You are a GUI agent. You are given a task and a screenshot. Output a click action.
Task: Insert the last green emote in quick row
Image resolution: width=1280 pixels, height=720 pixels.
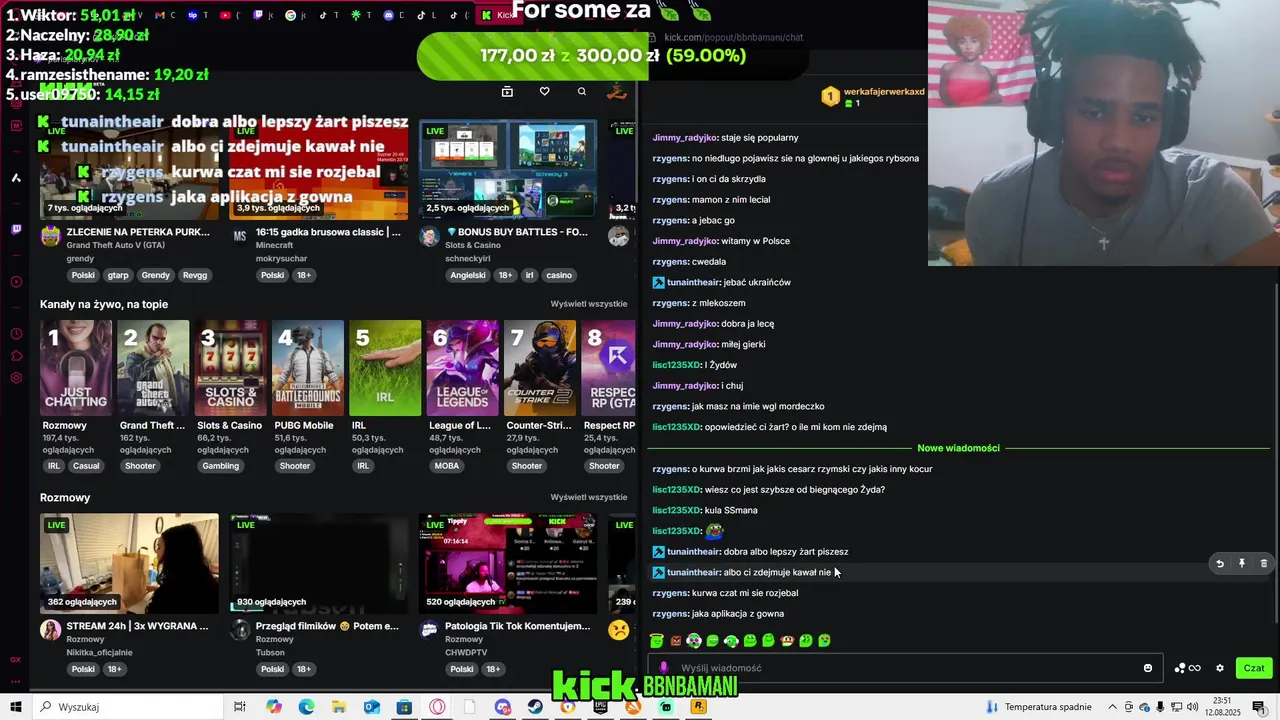(x=825, y=641)
